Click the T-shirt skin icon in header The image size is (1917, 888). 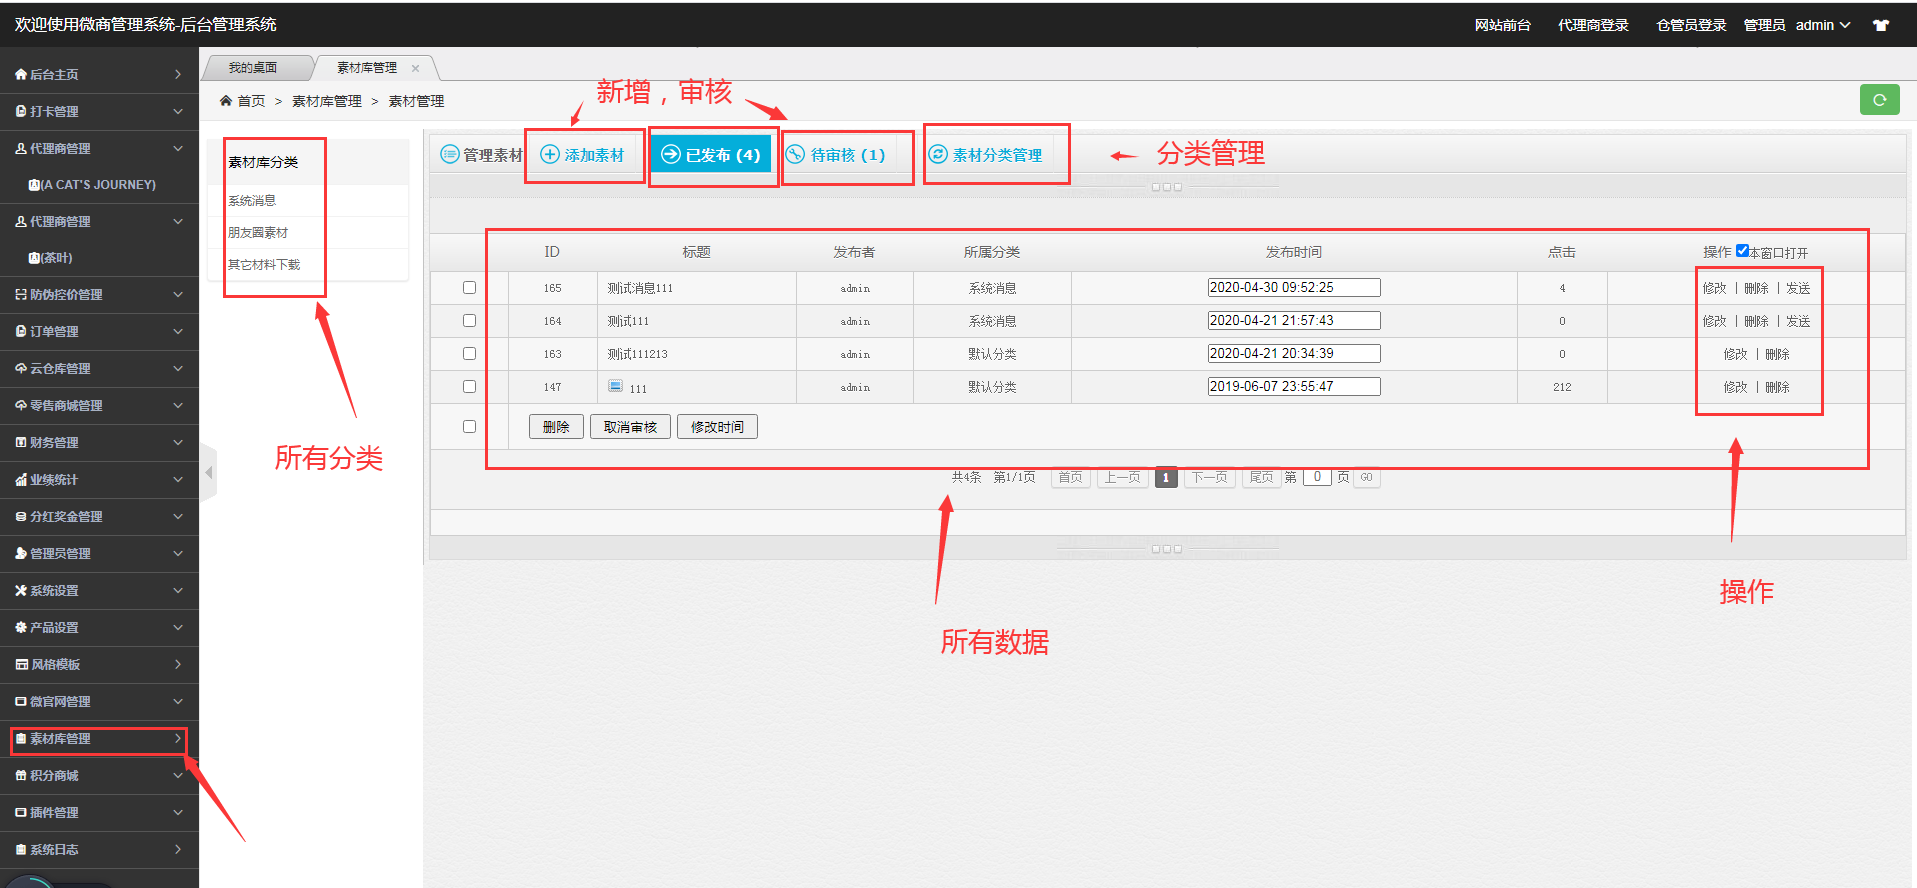(x=1881, y=25)
